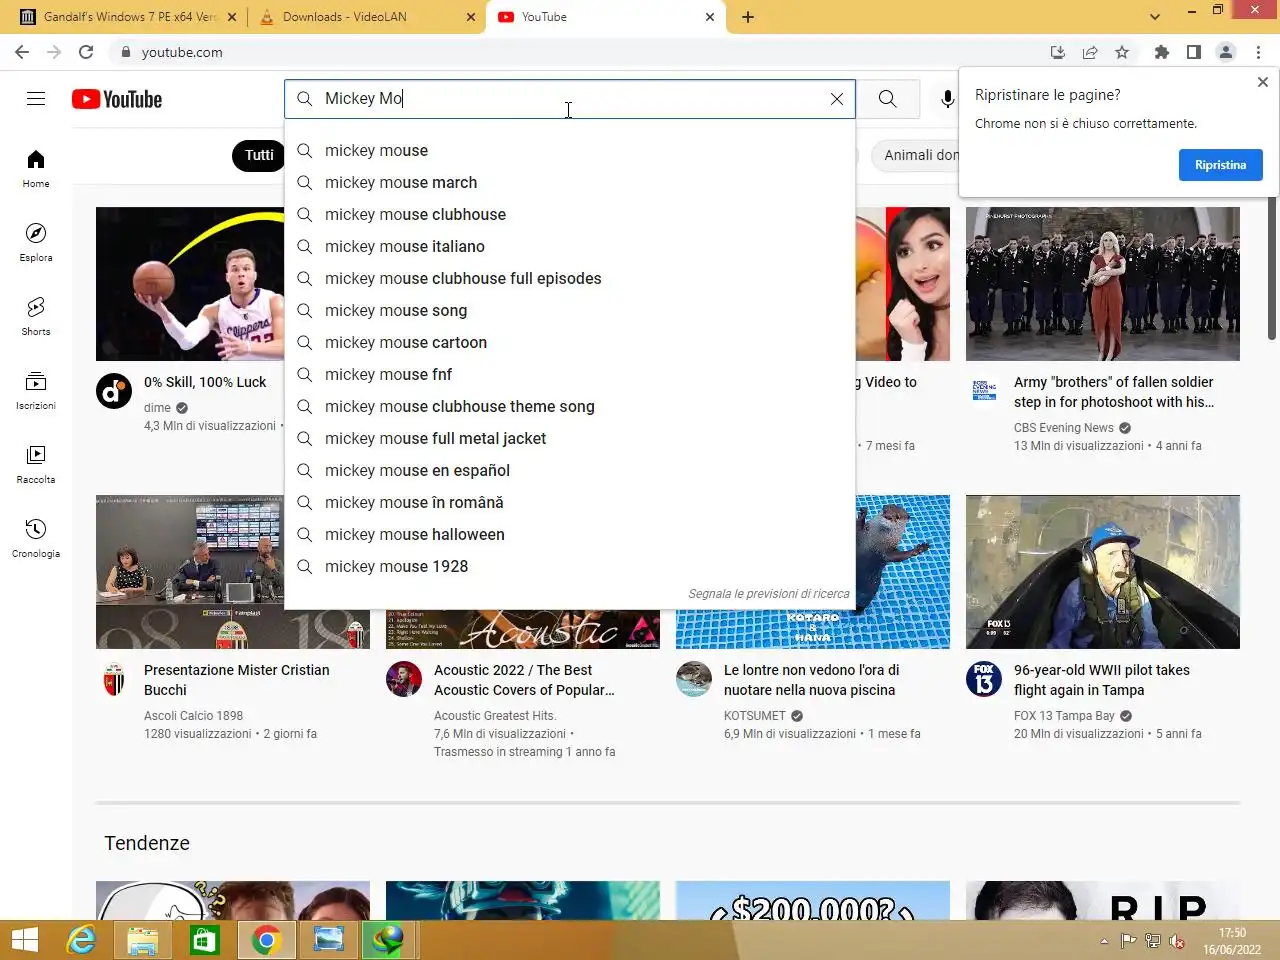Open Esplora in the sidebar

tap(36, 243)
